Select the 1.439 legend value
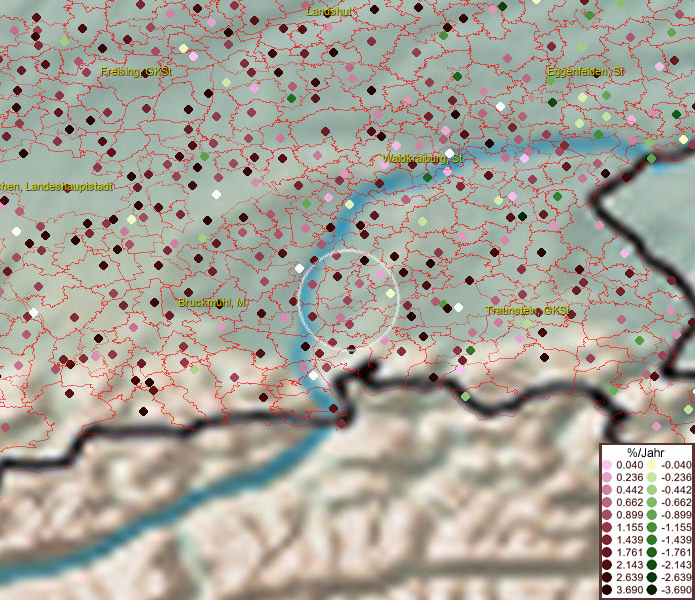 629,540
